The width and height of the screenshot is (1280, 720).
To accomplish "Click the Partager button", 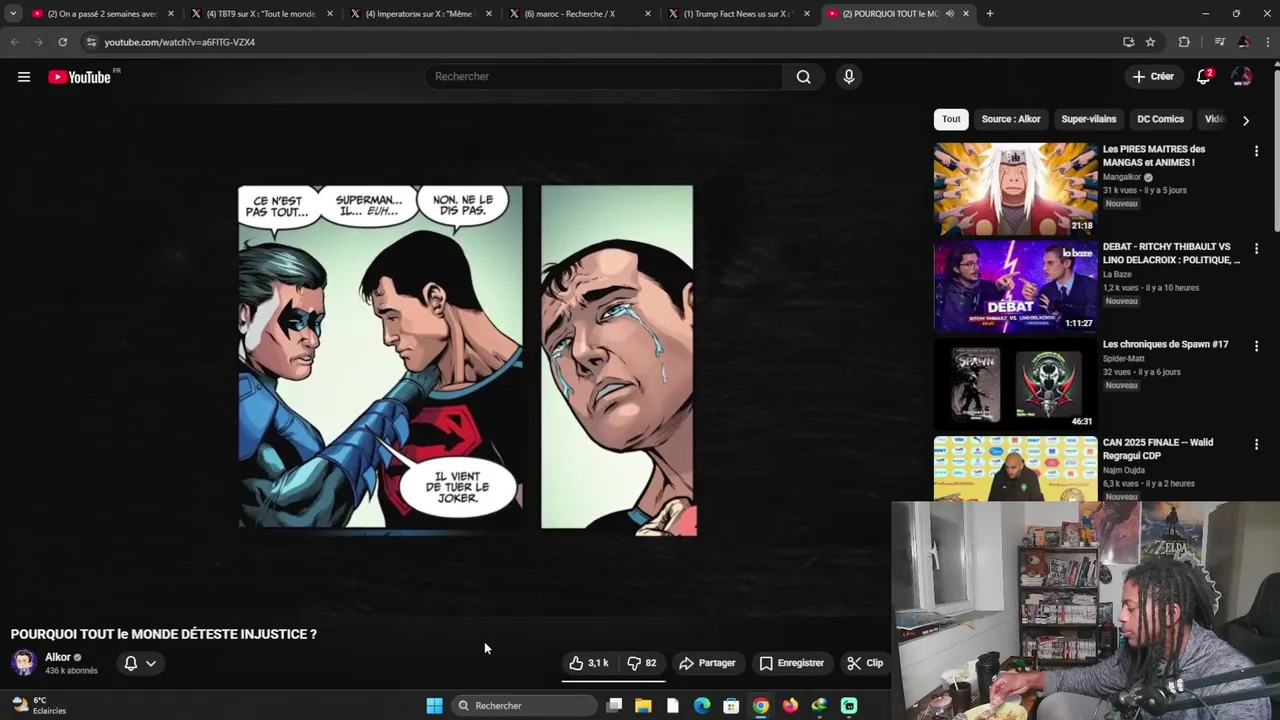I will (707, 663).
